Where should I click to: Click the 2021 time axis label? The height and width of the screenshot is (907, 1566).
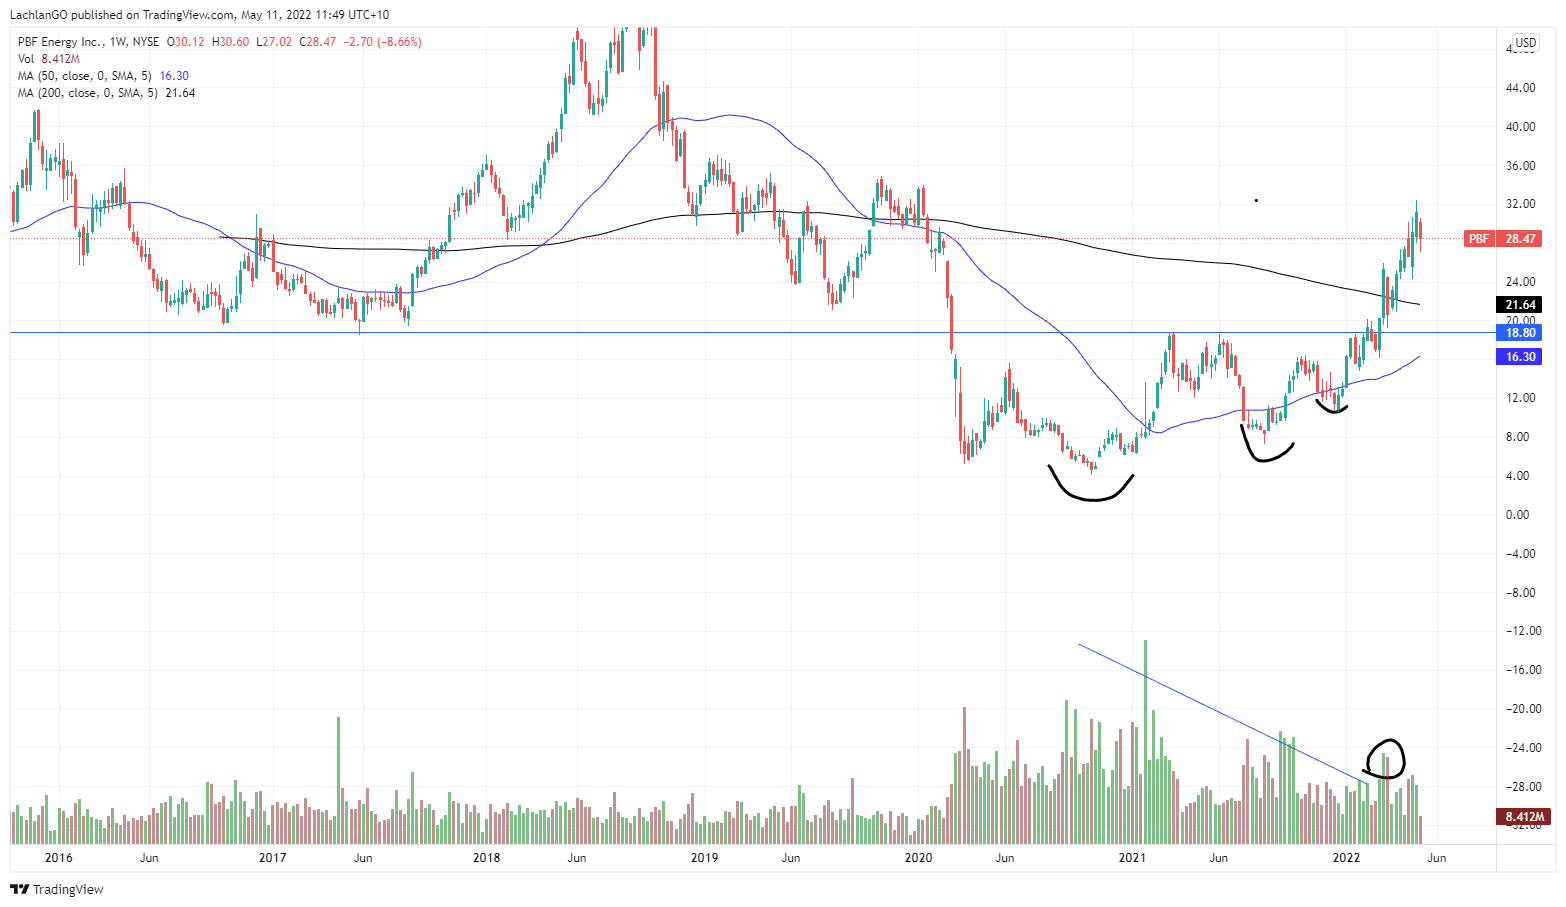click(1132, 858)
